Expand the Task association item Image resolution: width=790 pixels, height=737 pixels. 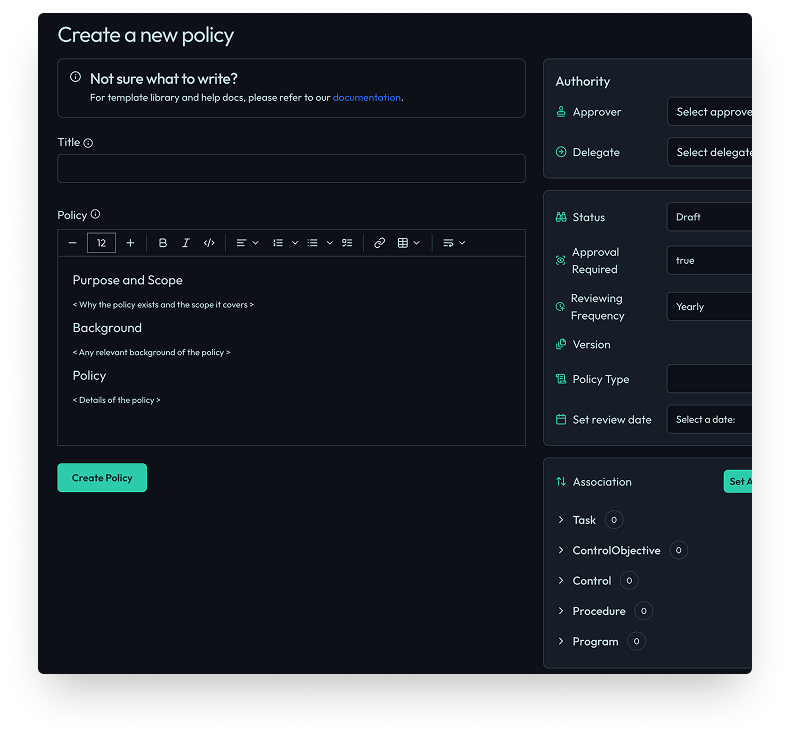pyautogui.click(x=561, y=520)
